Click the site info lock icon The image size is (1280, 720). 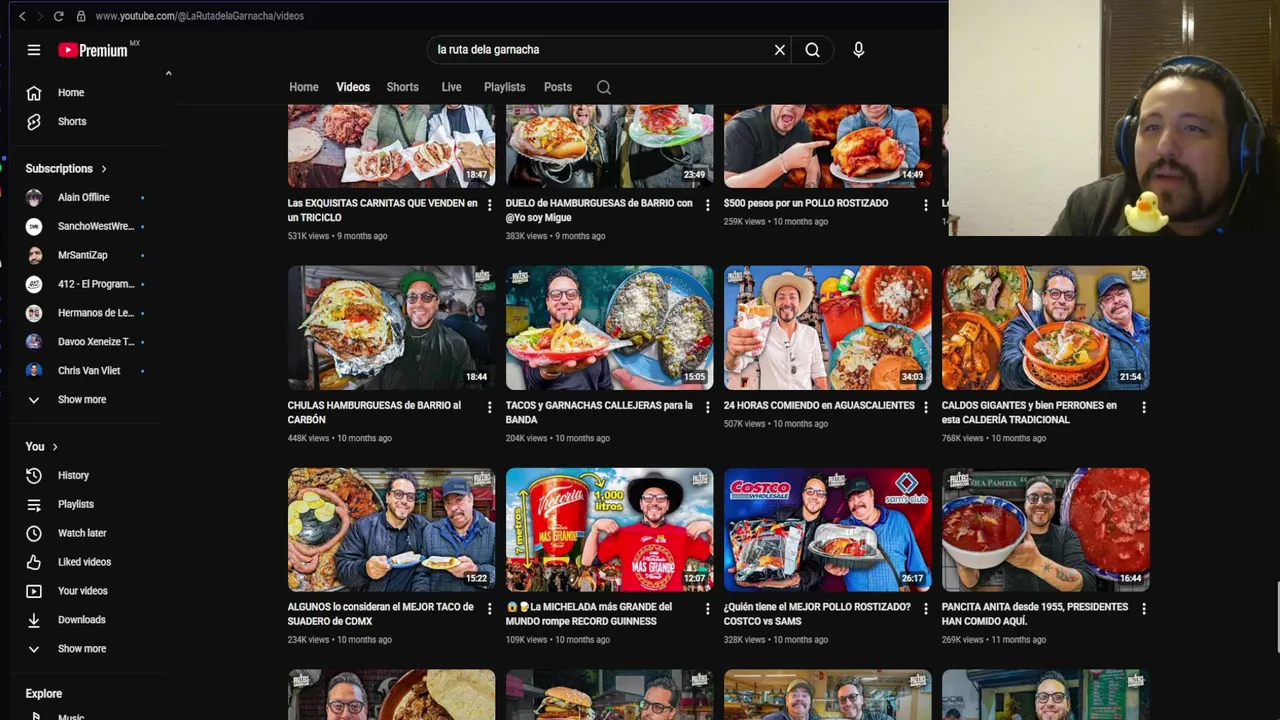click(81, 16)
